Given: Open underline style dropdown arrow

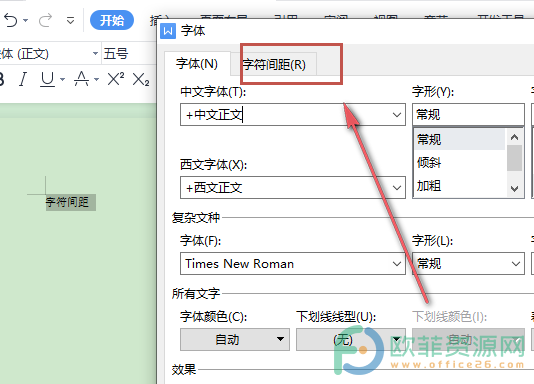Looking at the screenshot, I should tap(62, 80).
